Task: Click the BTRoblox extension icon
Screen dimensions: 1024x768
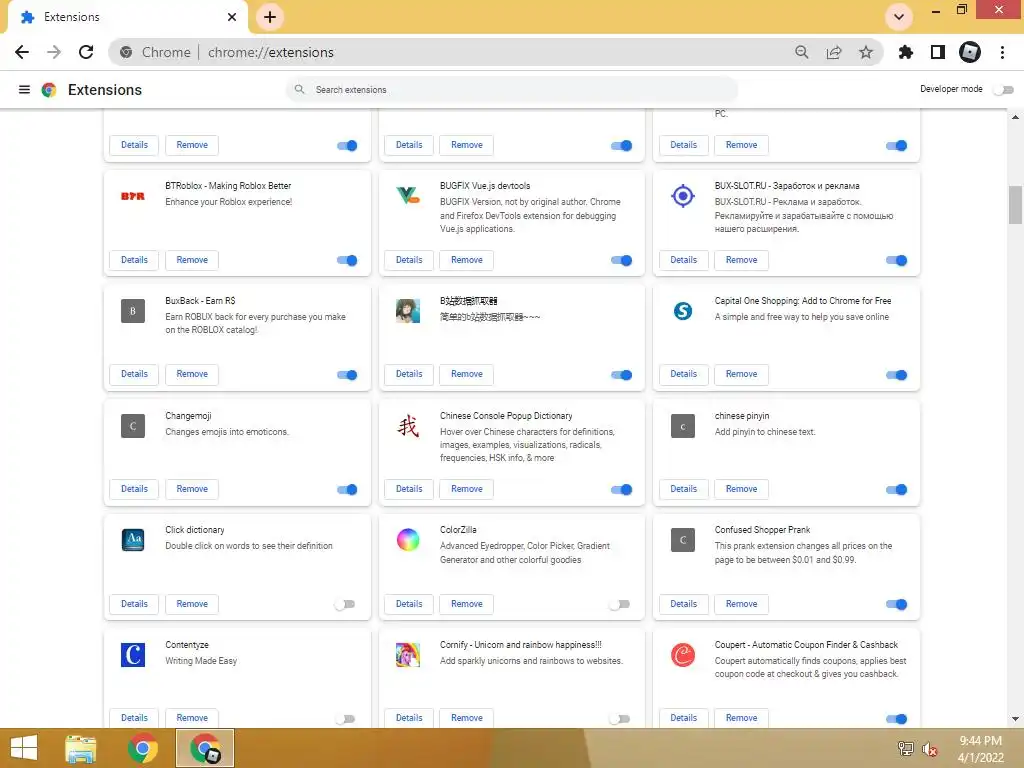Action: (133, 196)
